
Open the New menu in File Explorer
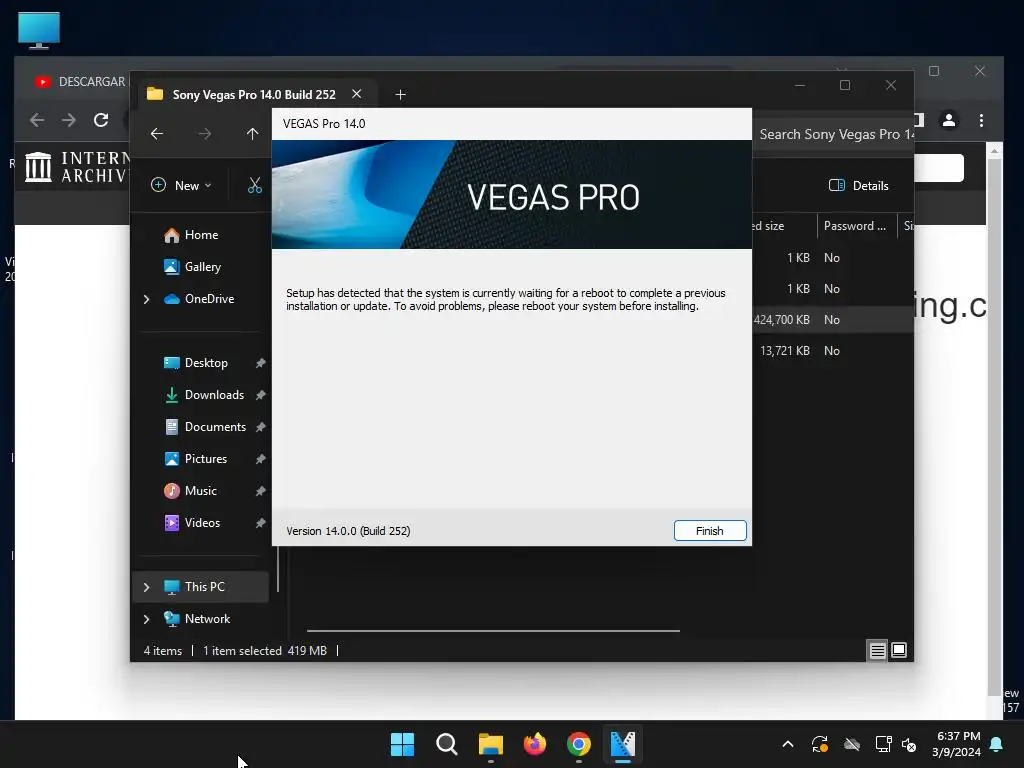point(182,185)
